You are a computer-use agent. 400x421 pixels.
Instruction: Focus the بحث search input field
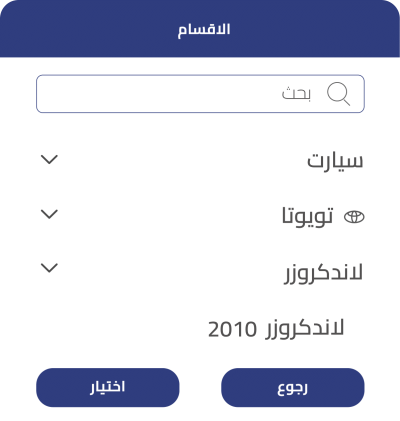[x=200, y=94]
